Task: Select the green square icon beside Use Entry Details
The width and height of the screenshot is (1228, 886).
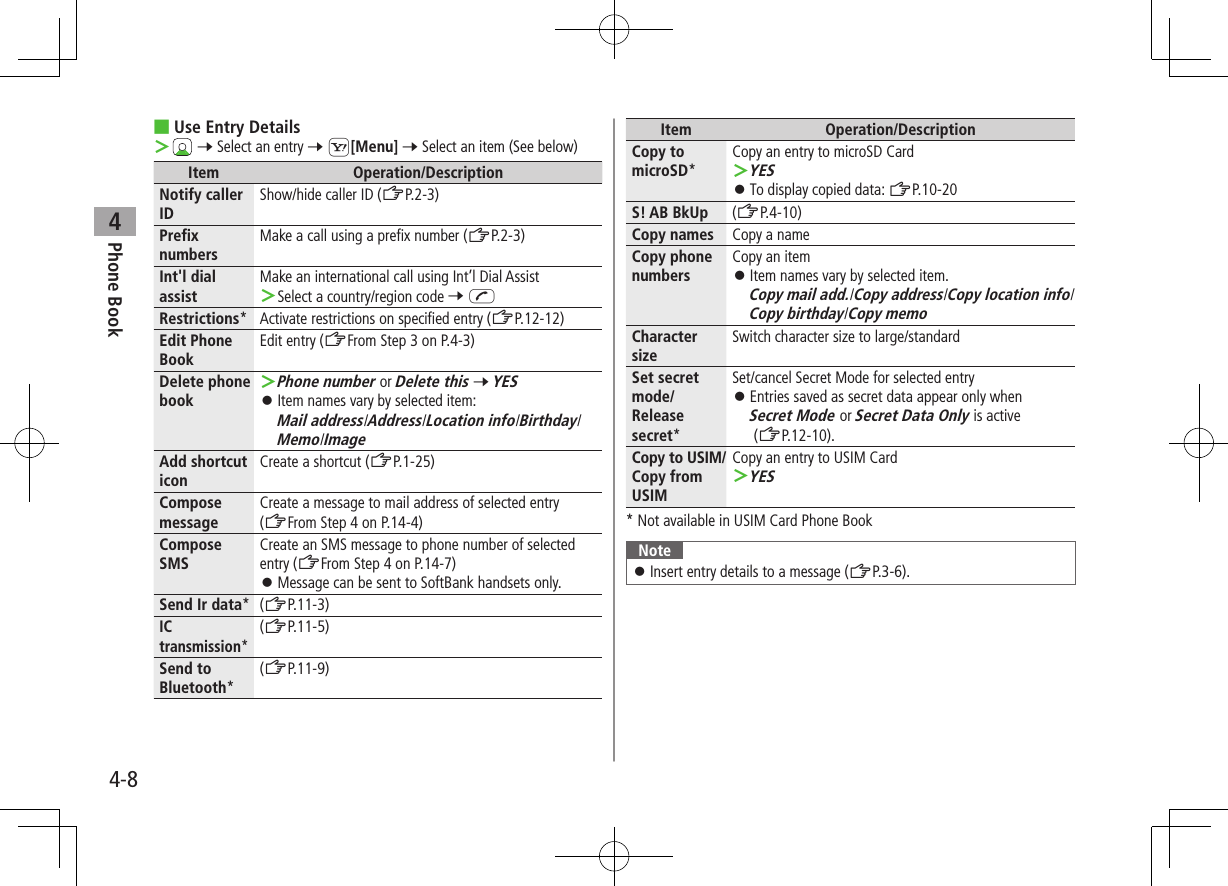Action: (x=160, y=125)
